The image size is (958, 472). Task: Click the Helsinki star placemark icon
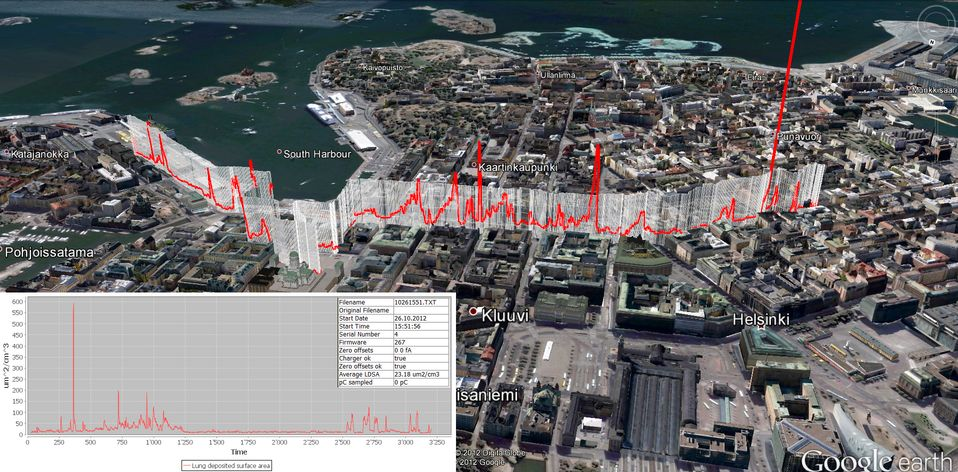click(761, 327)
